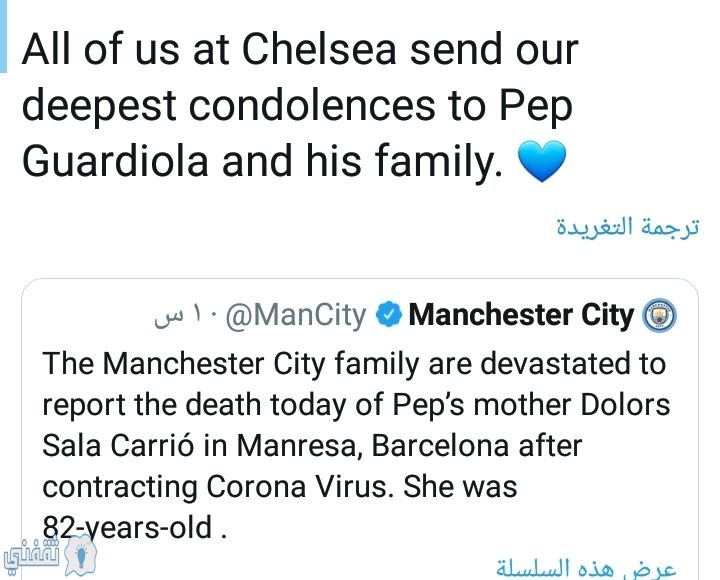
Task: Click the ثقفني watermark text
Action: coord(31,558)
